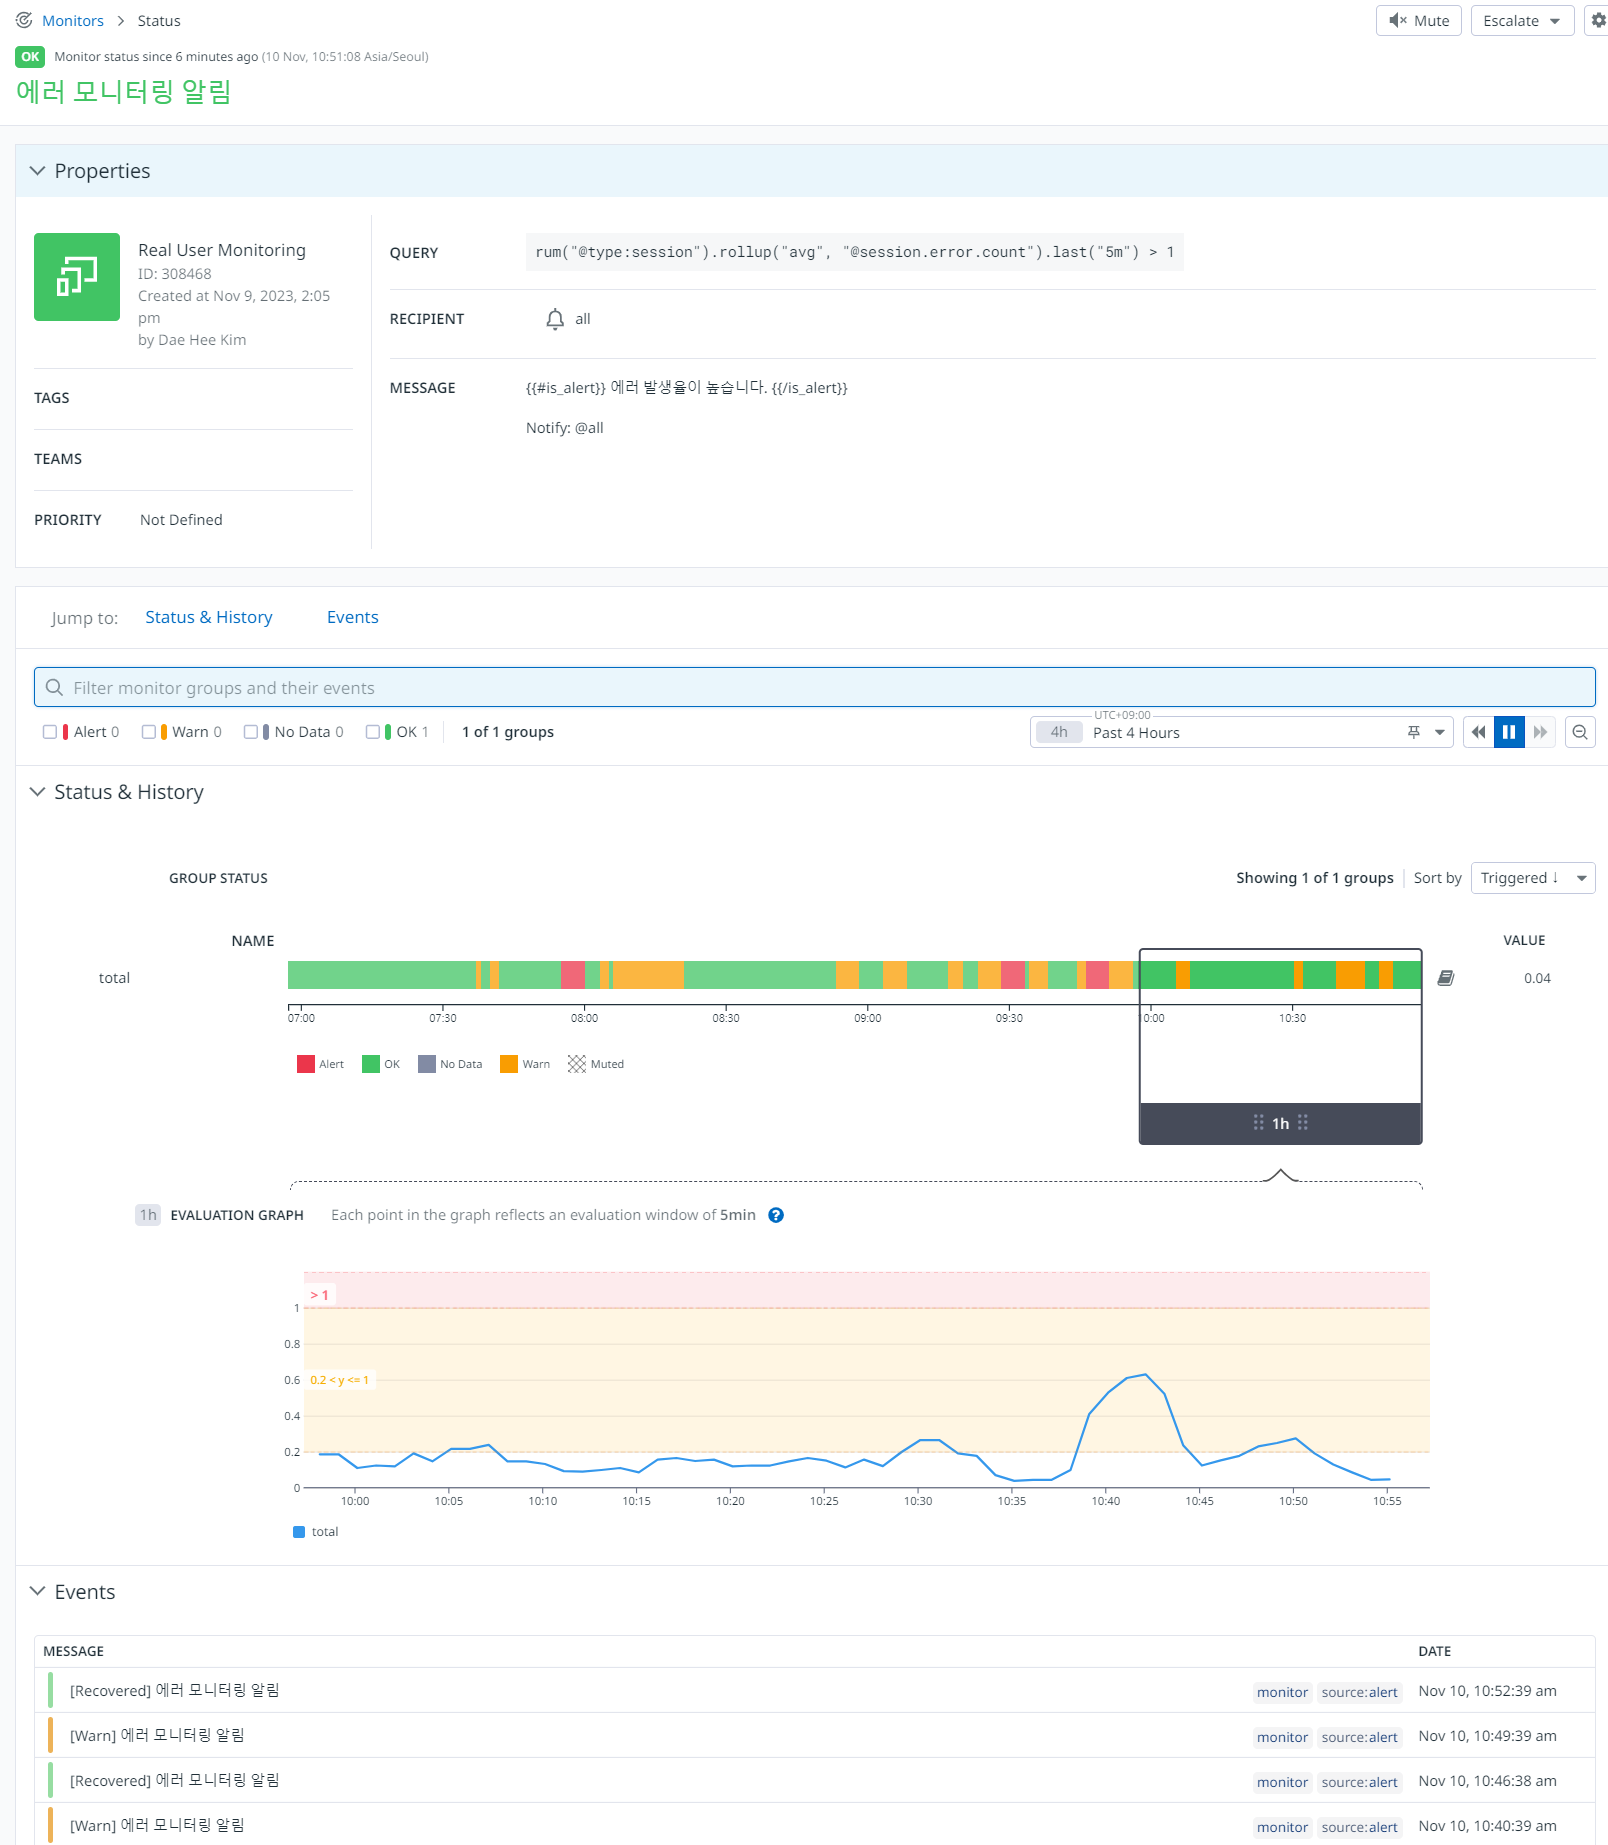Click monitor tag on 10:49:39 event
The image size is (1608, 1845).
point(1282,1737)
